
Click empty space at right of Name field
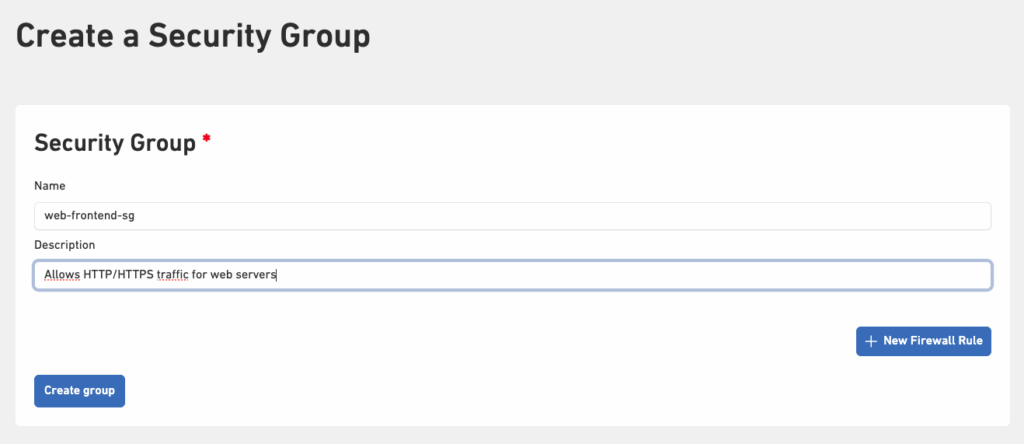800,216
